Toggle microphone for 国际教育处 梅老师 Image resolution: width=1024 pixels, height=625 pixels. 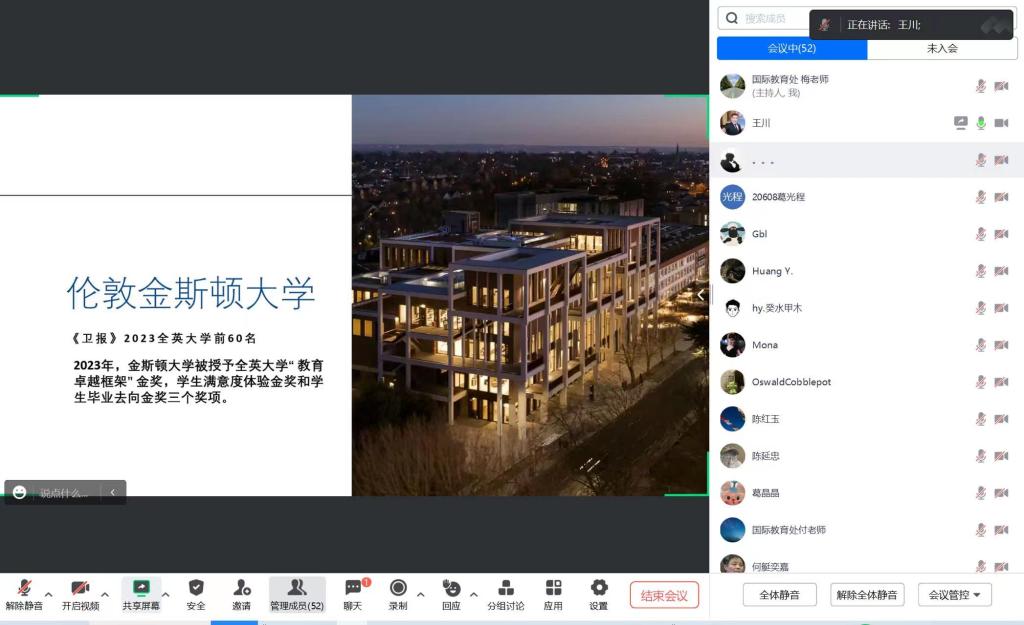tap(981, 86)
